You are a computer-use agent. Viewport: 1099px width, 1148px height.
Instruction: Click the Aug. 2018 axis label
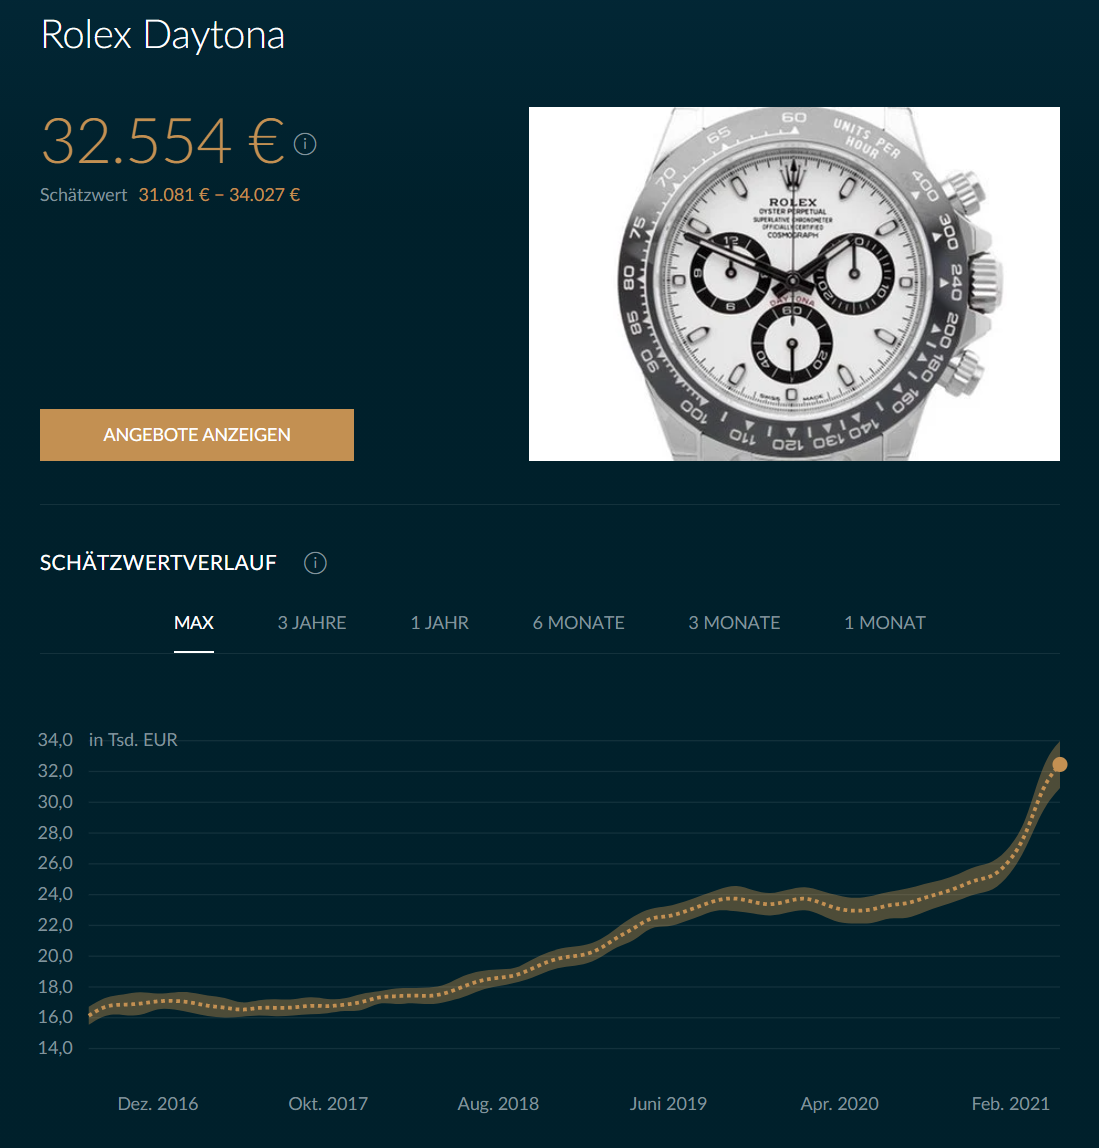pos(498,1104)
